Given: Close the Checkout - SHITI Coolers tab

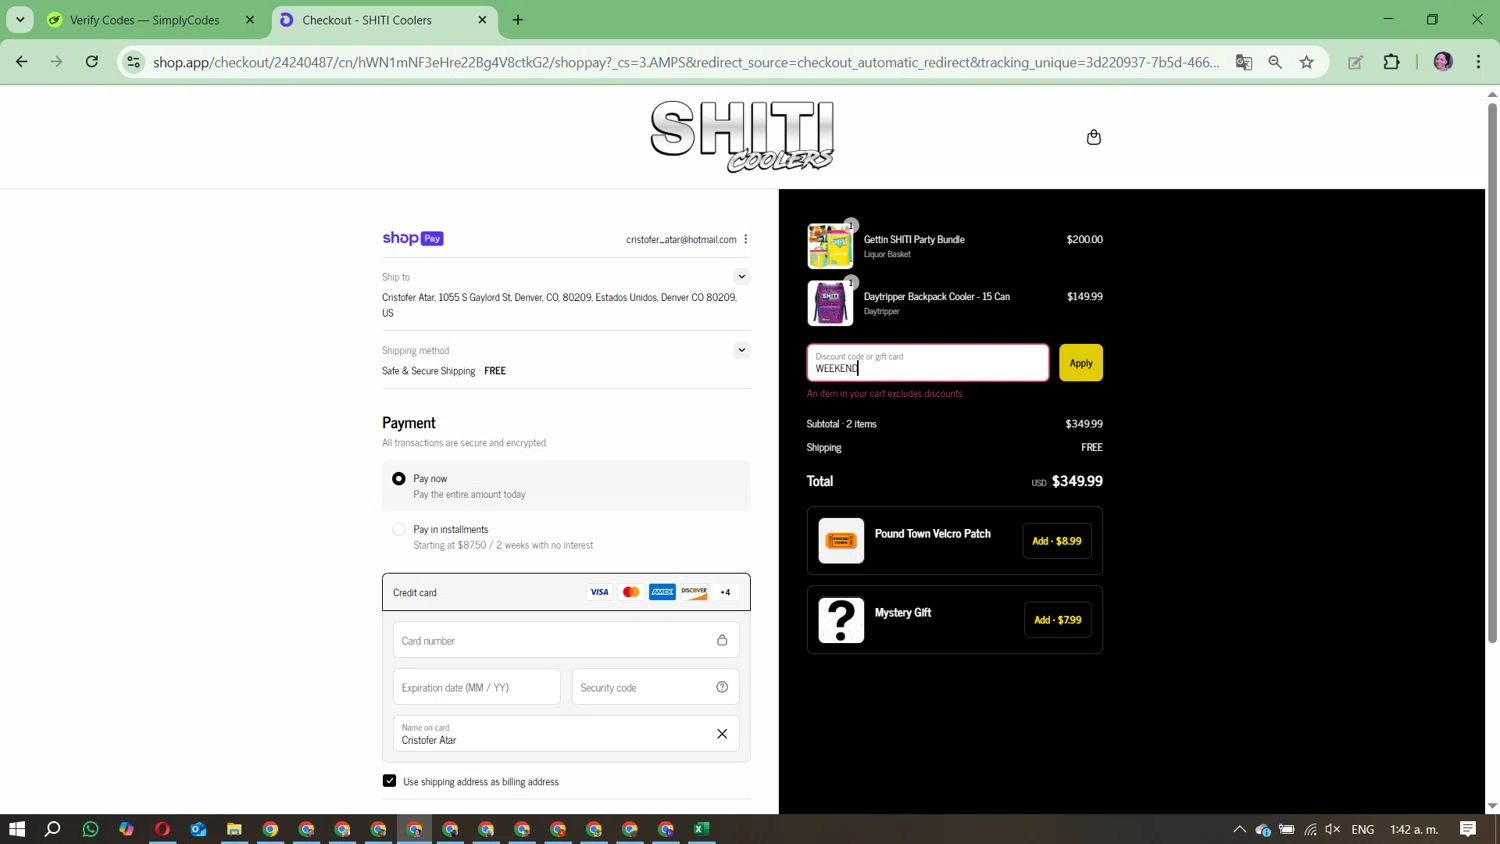Looking at the screenshot, I should [482, 20].
